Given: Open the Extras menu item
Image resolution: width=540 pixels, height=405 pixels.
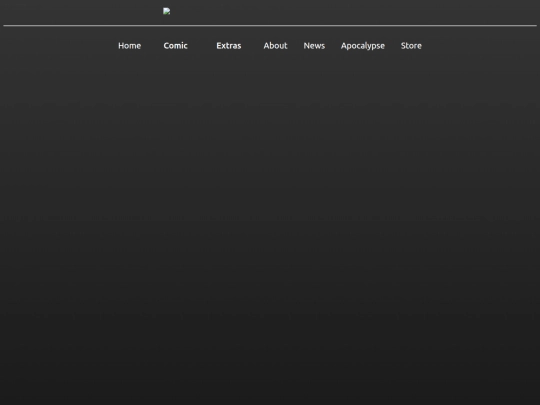Looking at the screenshot, I should coord(229,46).
